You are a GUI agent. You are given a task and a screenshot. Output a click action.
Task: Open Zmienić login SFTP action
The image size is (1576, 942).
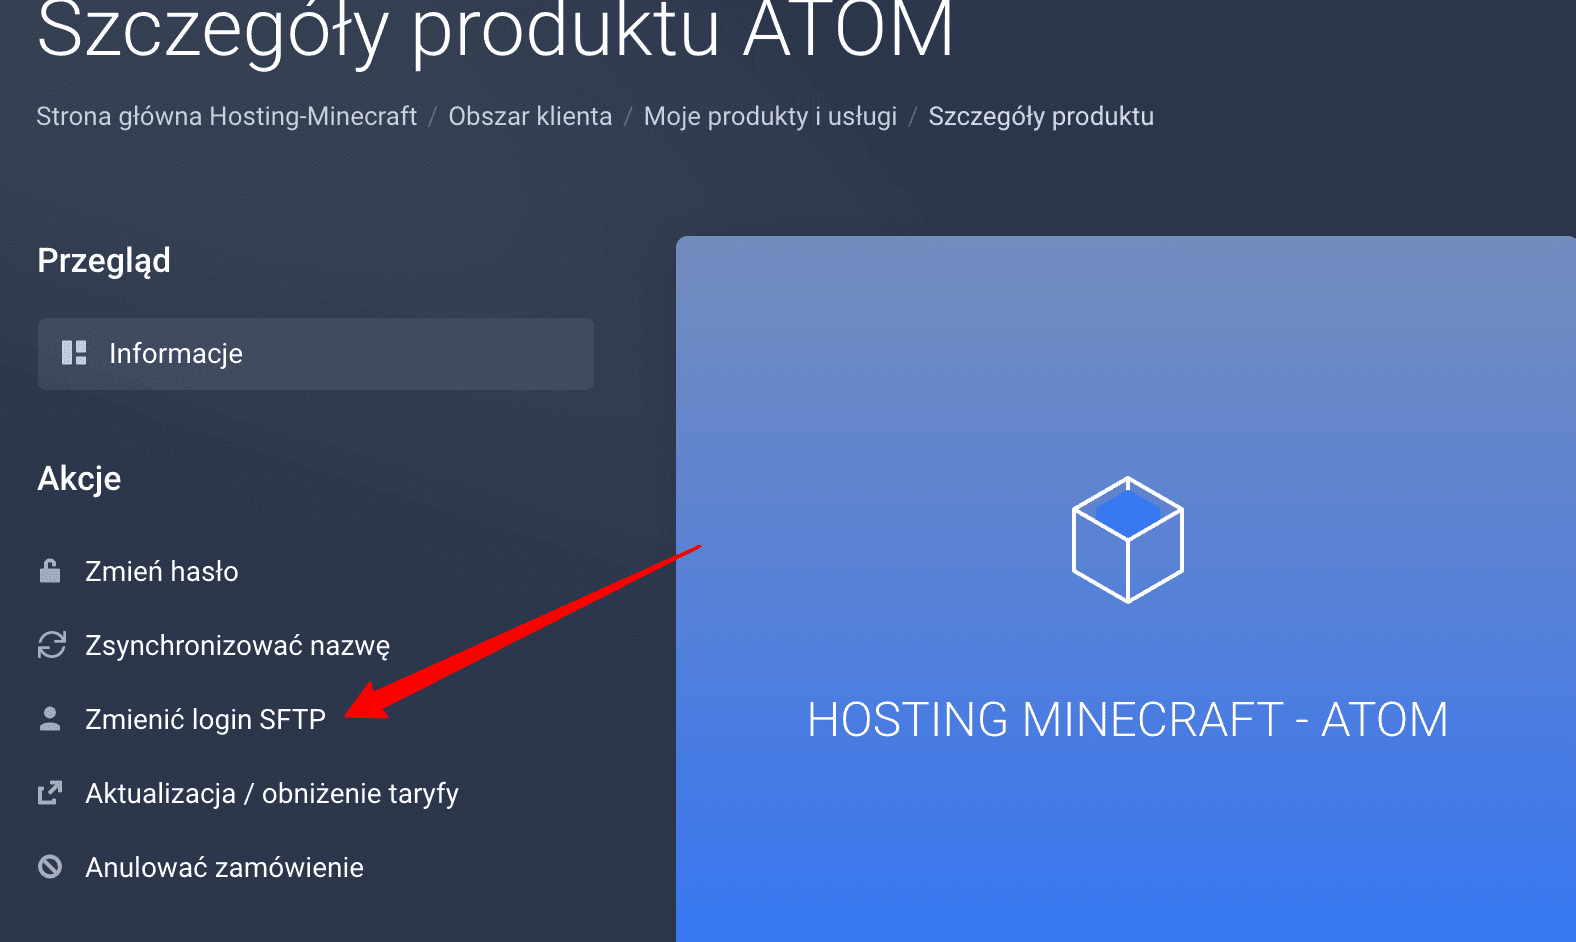(206, 720)
